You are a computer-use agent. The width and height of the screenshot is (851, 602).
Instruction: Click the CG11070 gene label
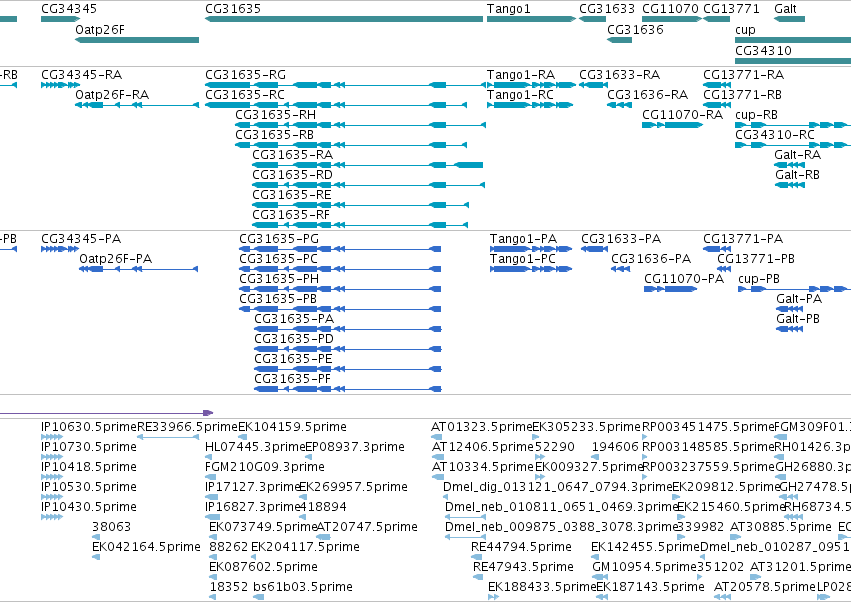tap(670, 9)
